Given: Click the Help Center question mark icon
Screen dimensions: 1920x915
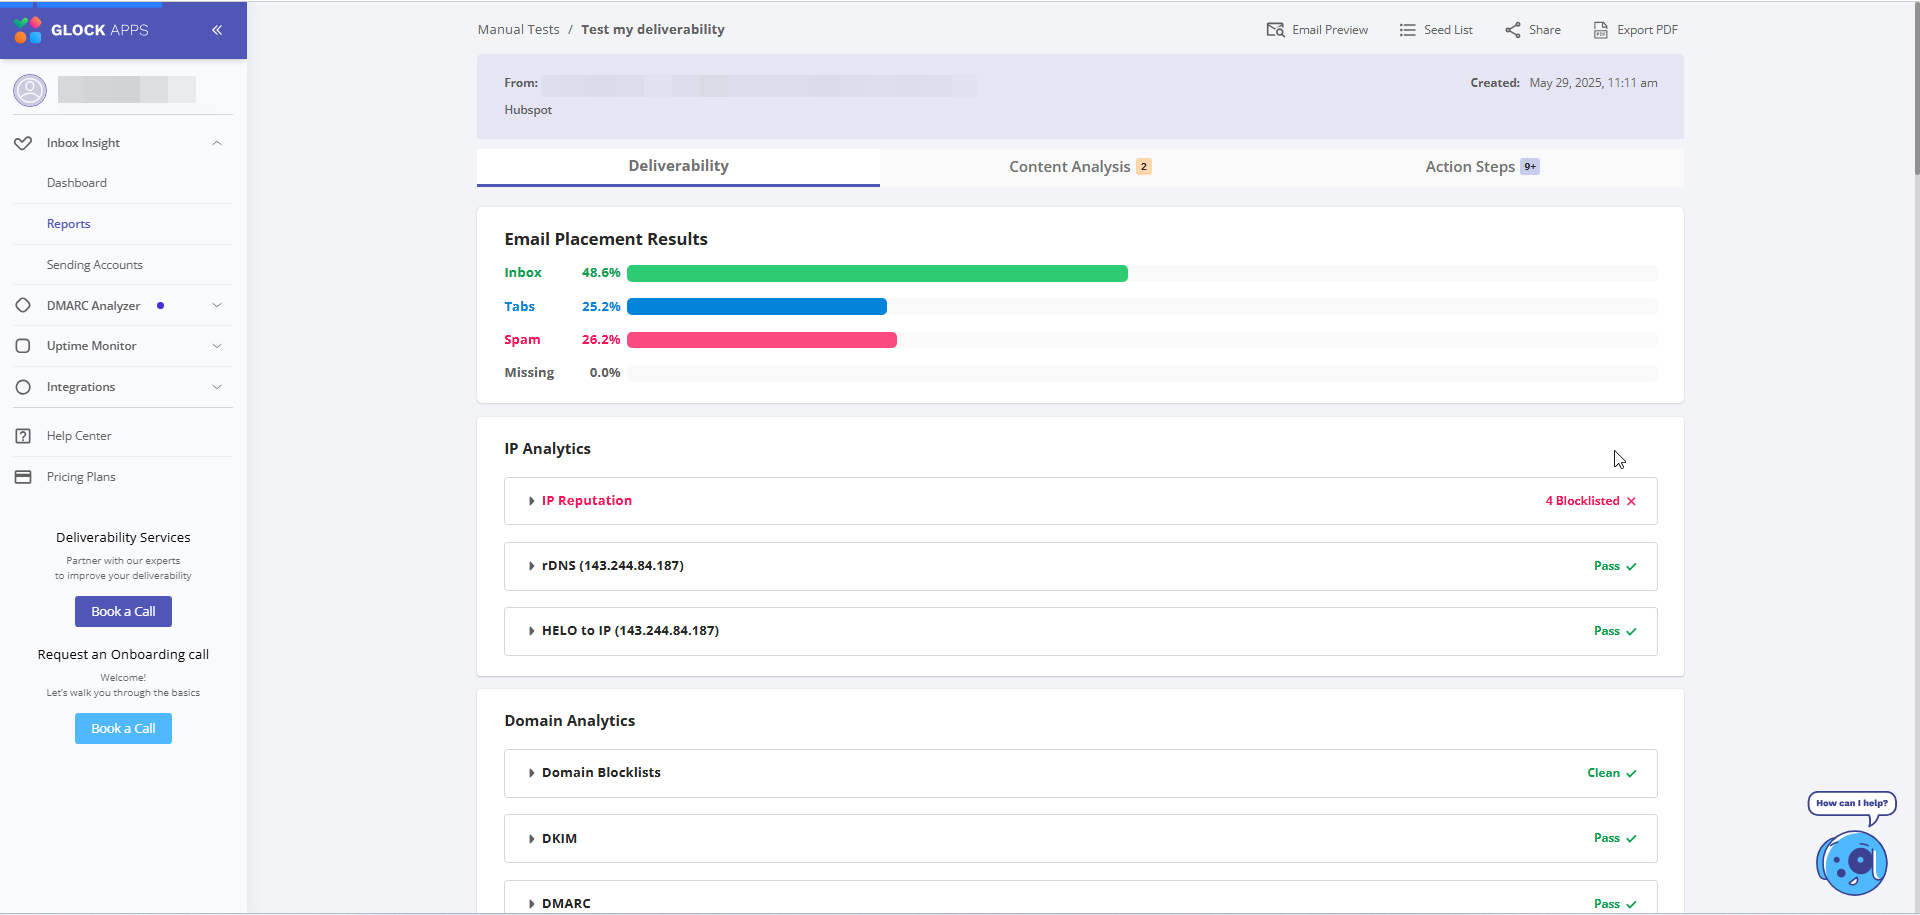Looking at the screenshot, I should [23, 436].
